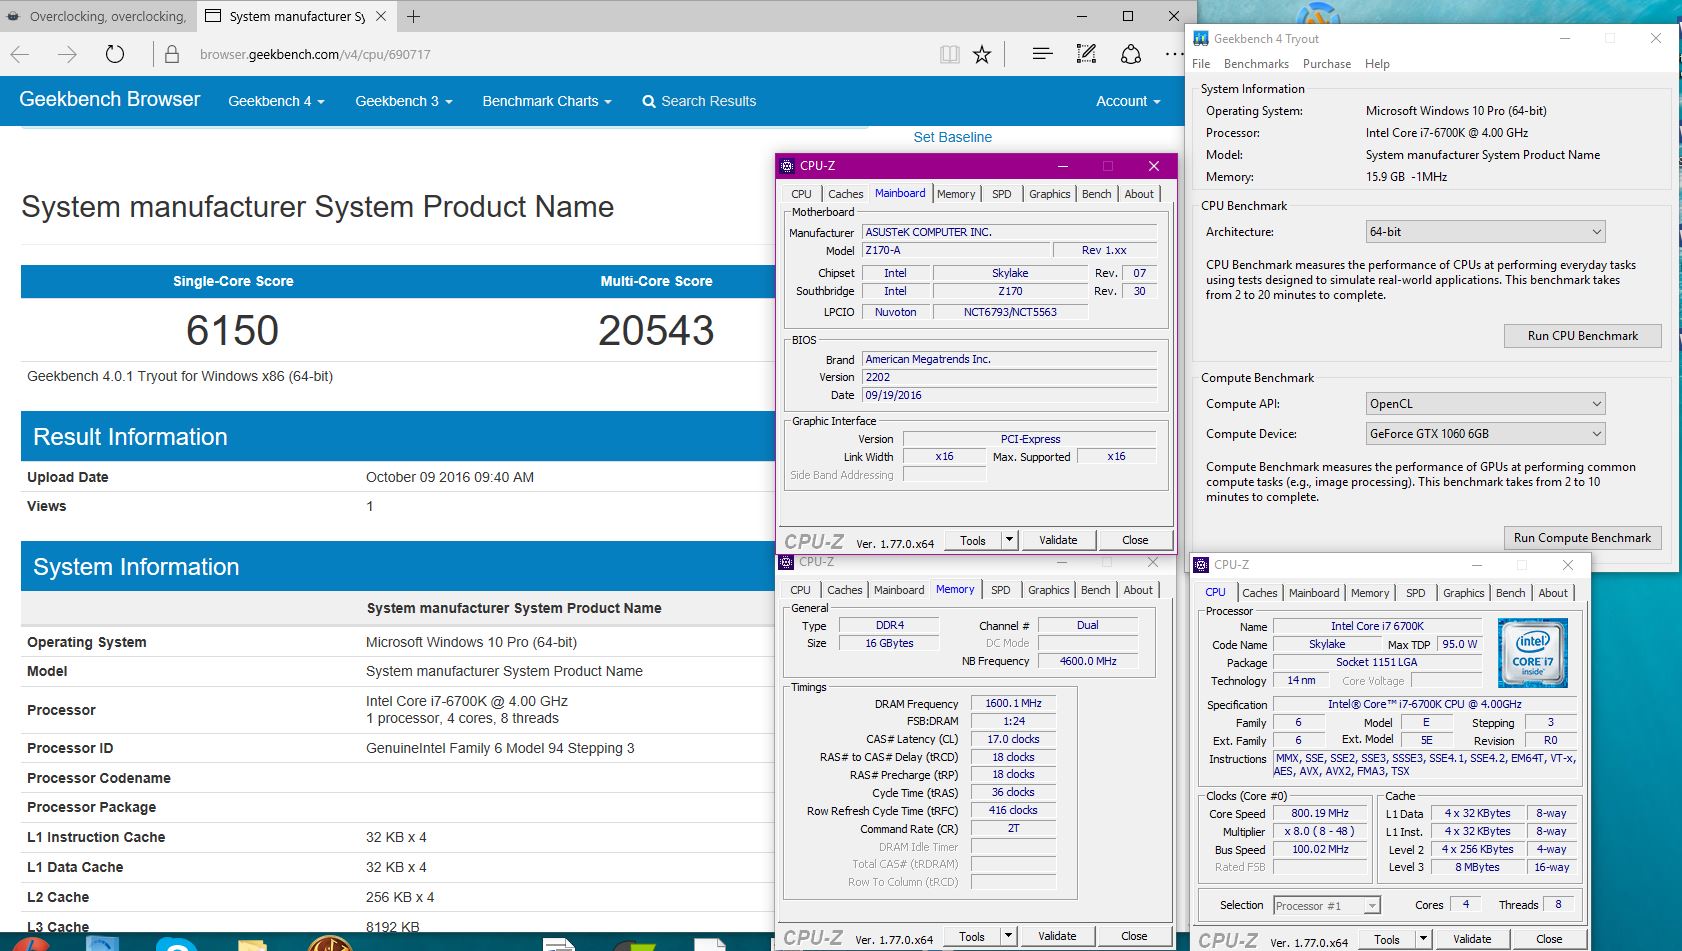Select the Core Speed value 800.19 MHz
The image size is (1682, 951).
(1319, 813)
